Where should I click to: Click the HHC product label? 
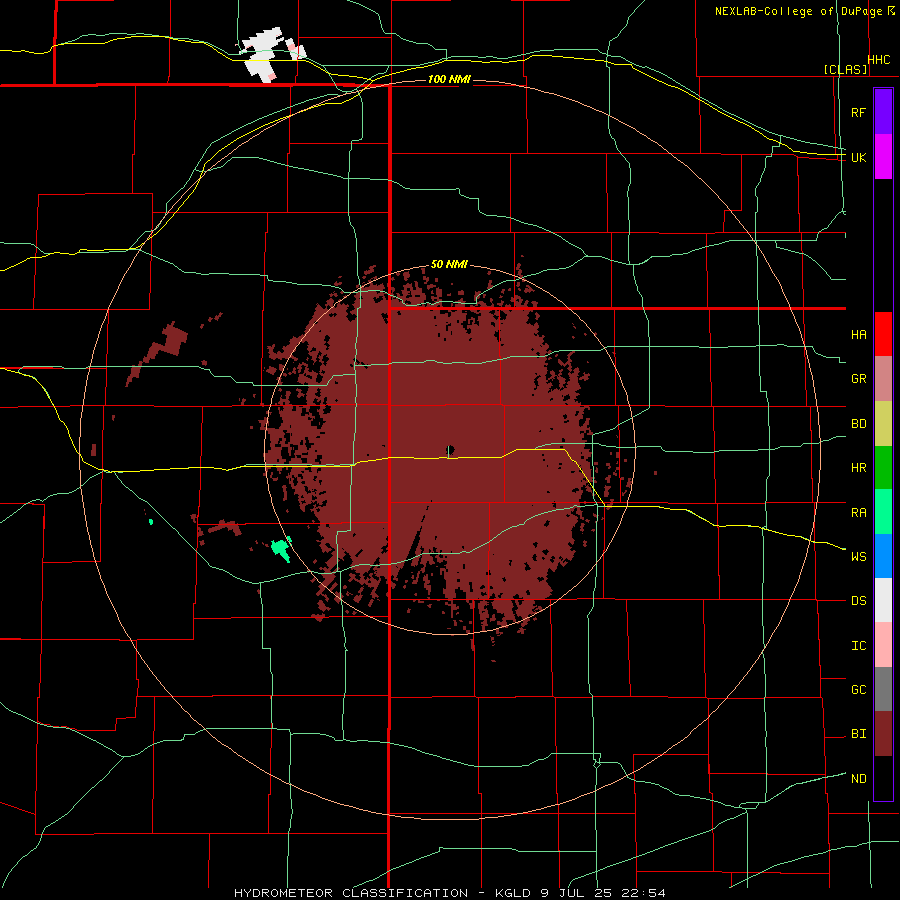(879, 60)
